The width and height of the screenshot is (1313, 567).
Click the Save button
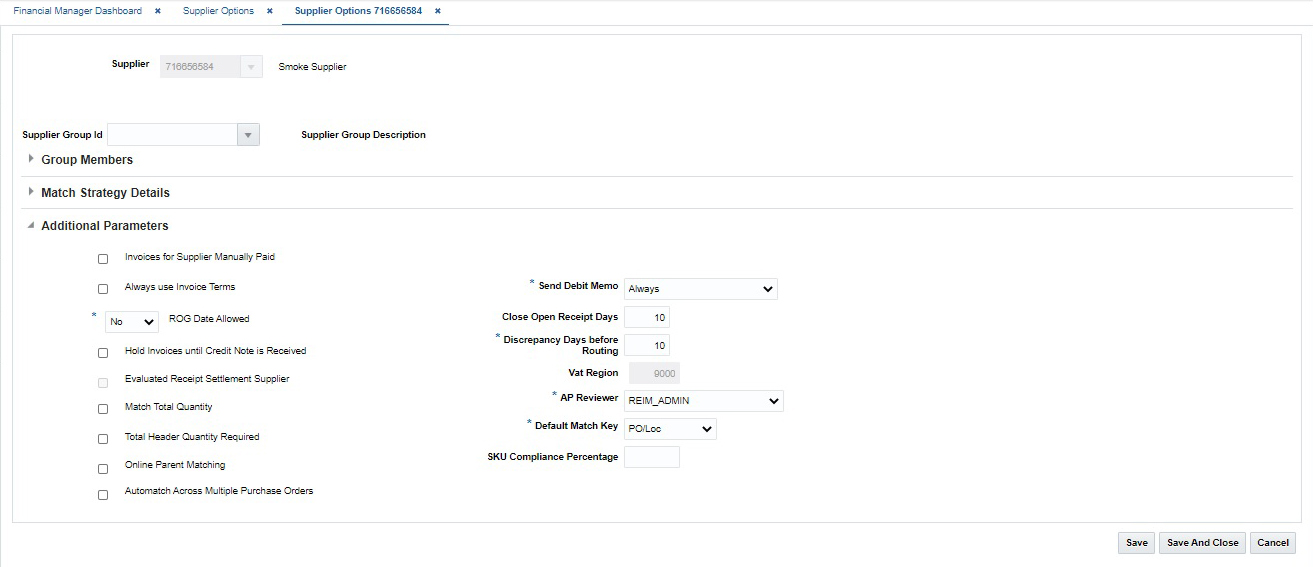(1136, 543)
